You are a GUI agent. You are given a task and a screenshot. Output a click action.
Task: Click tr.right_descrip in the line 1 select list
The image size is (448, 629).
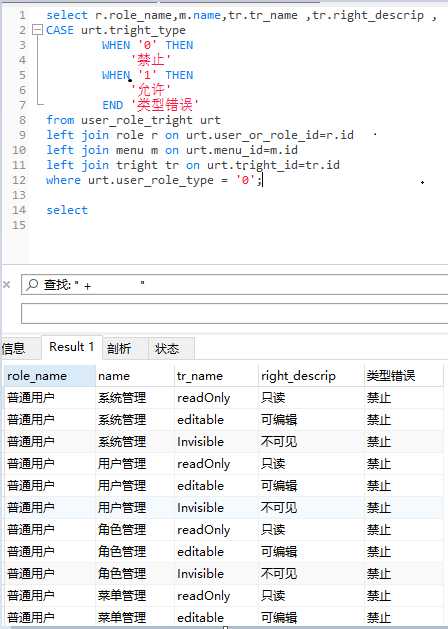pos(368,15)
